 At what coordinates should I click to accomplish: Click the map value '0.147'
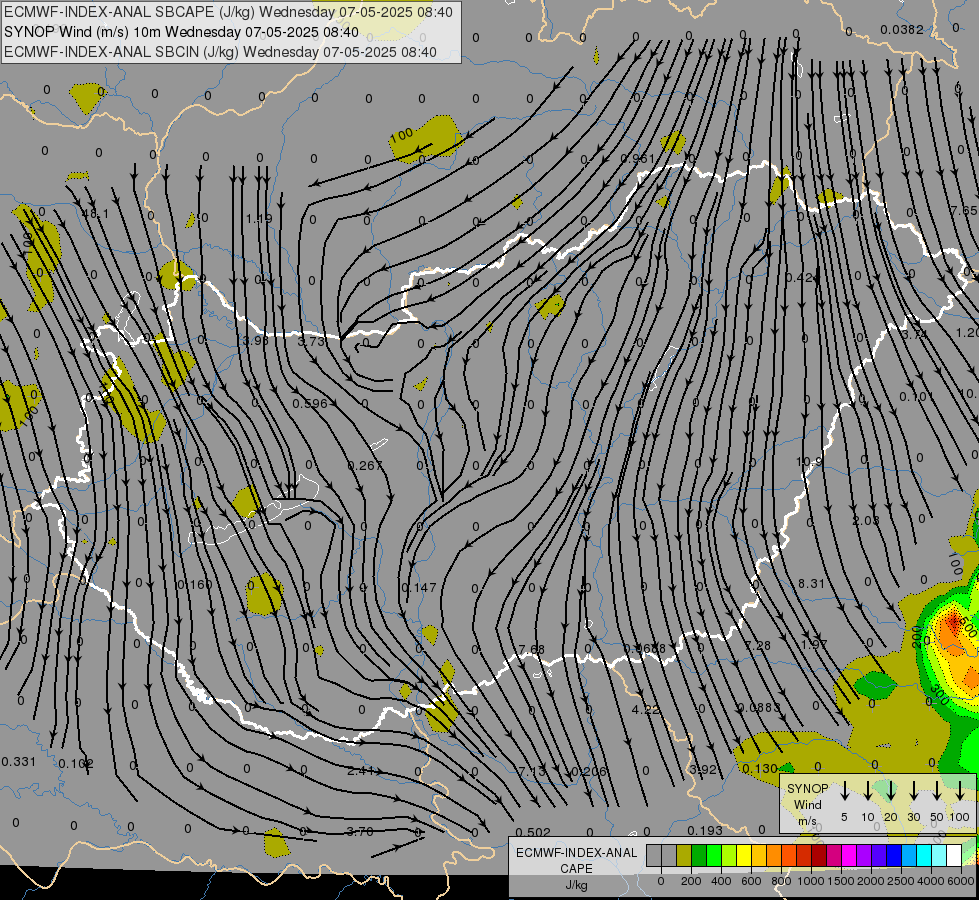[418, 587]
